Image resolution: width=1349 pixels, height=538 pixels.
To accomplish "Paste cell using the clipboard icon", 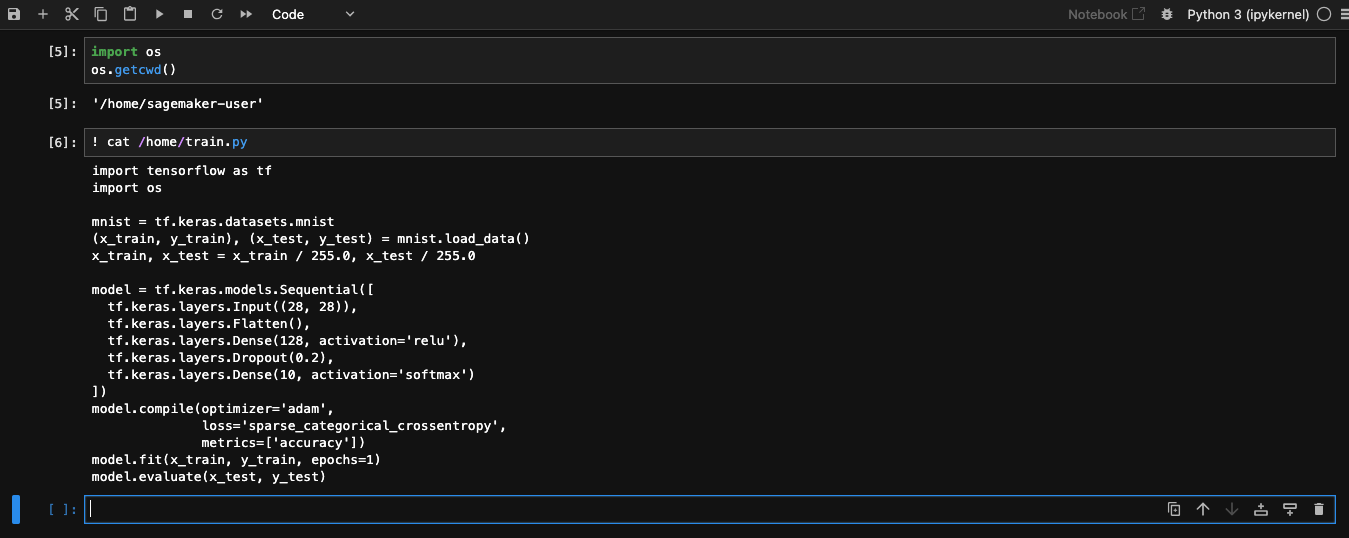I will [x=130, y=15].
